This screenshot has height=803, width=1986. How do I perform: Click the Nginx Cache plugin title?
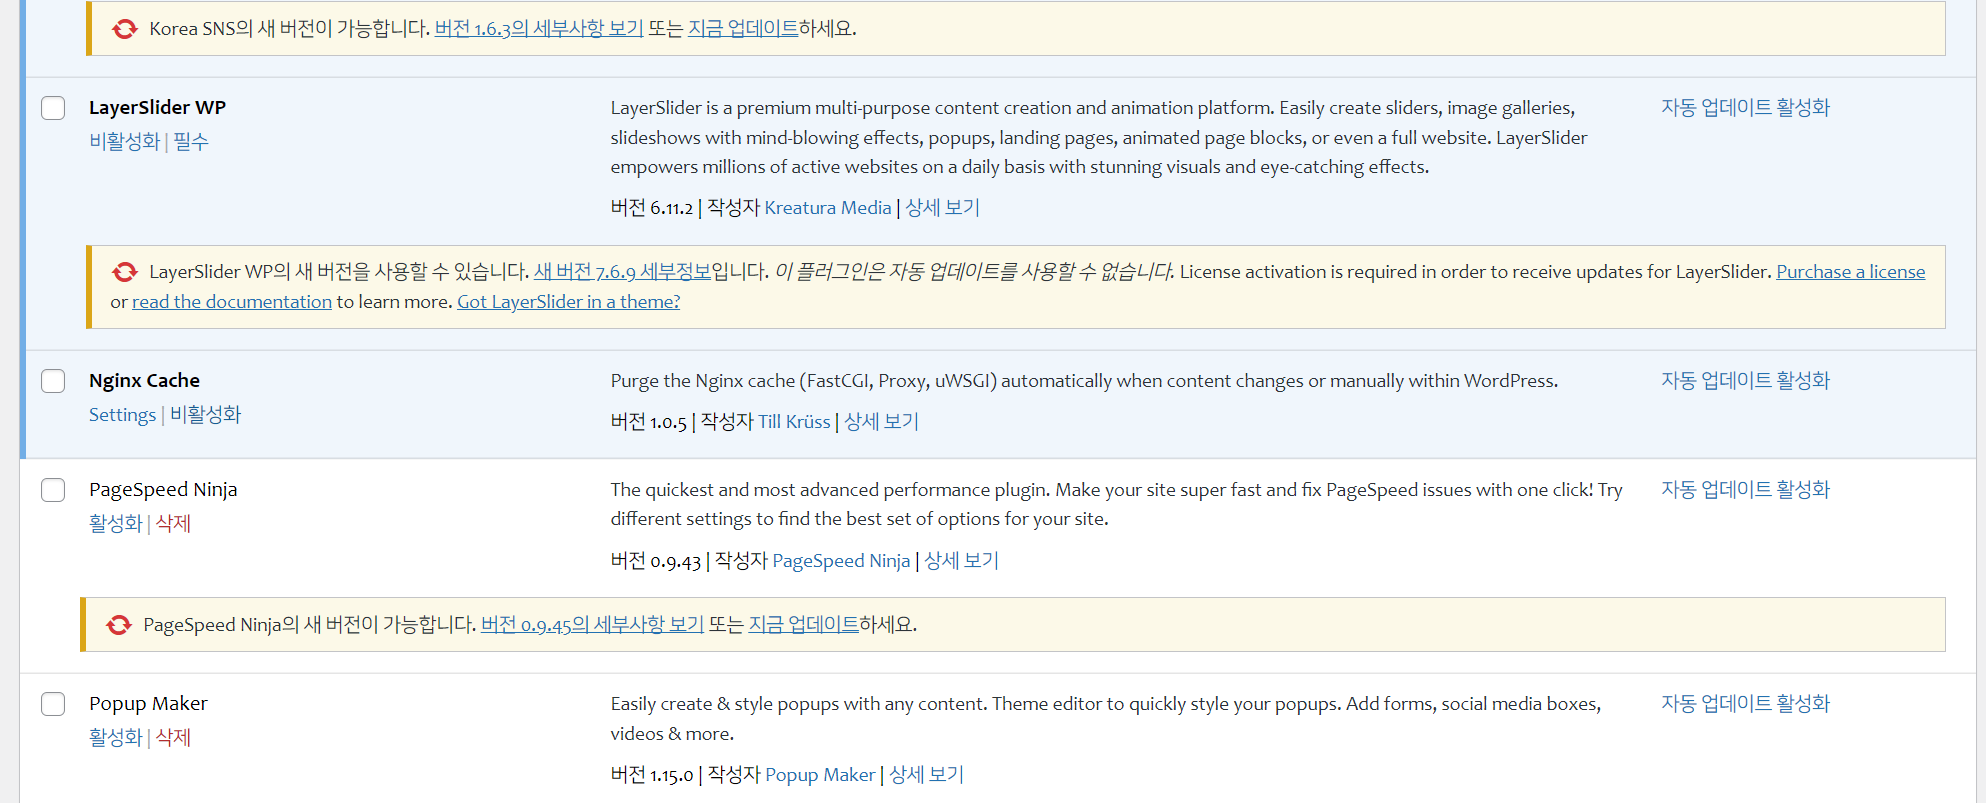[144, 380]
